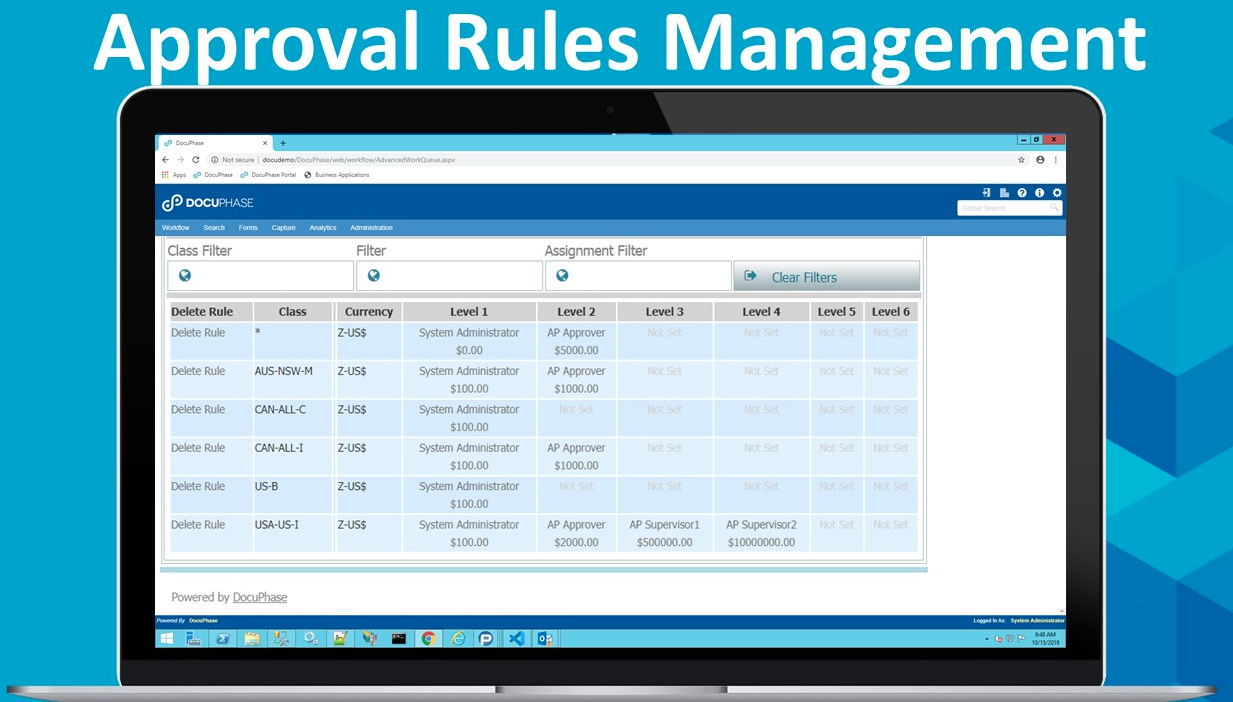The image size is (1233, 702).
Task: Open the Chrome three-dot menu
Action: pos(1055,159)
